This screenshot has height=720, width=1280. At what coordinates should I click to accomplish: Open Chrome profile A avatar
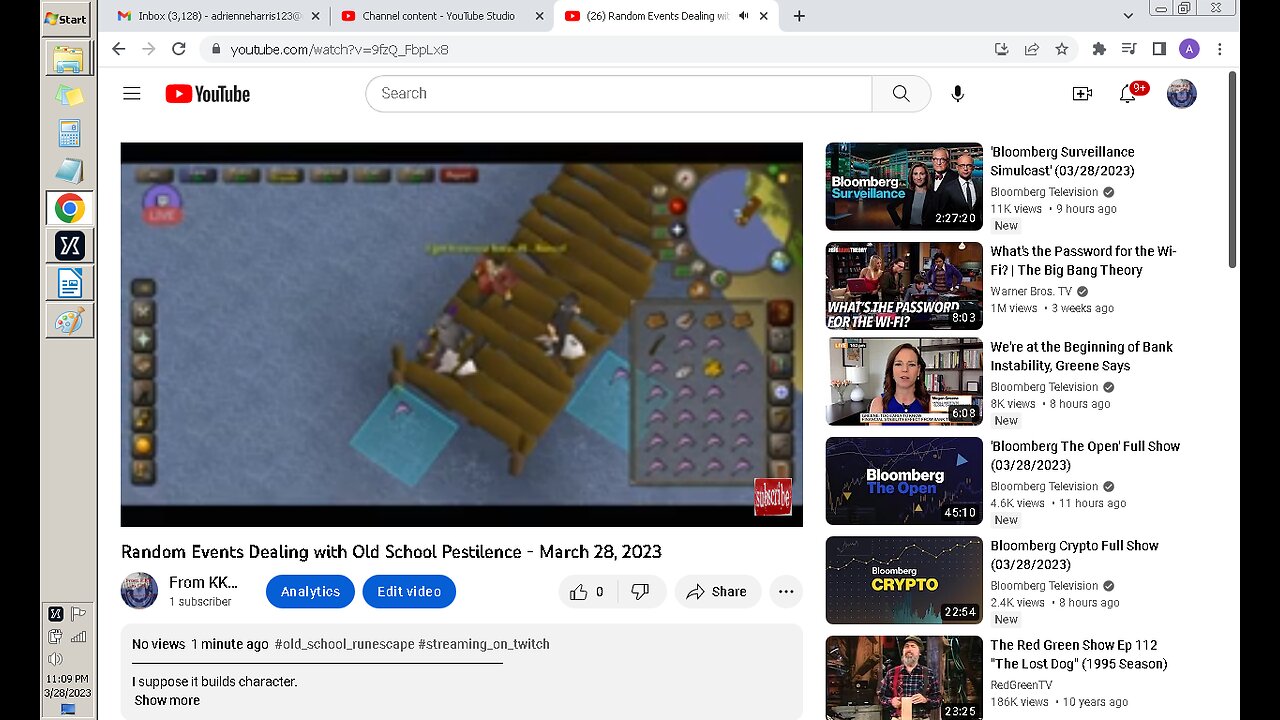point(1189,49)
